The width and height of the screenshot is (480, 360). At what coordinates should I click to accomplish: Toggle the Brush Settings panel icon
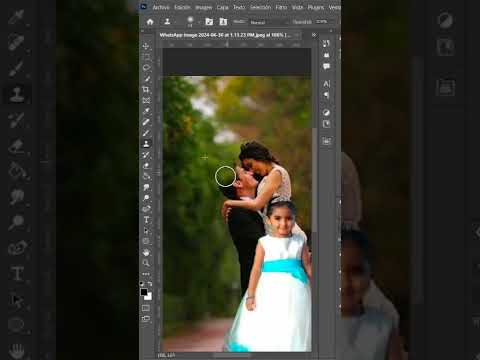[209, 22]
